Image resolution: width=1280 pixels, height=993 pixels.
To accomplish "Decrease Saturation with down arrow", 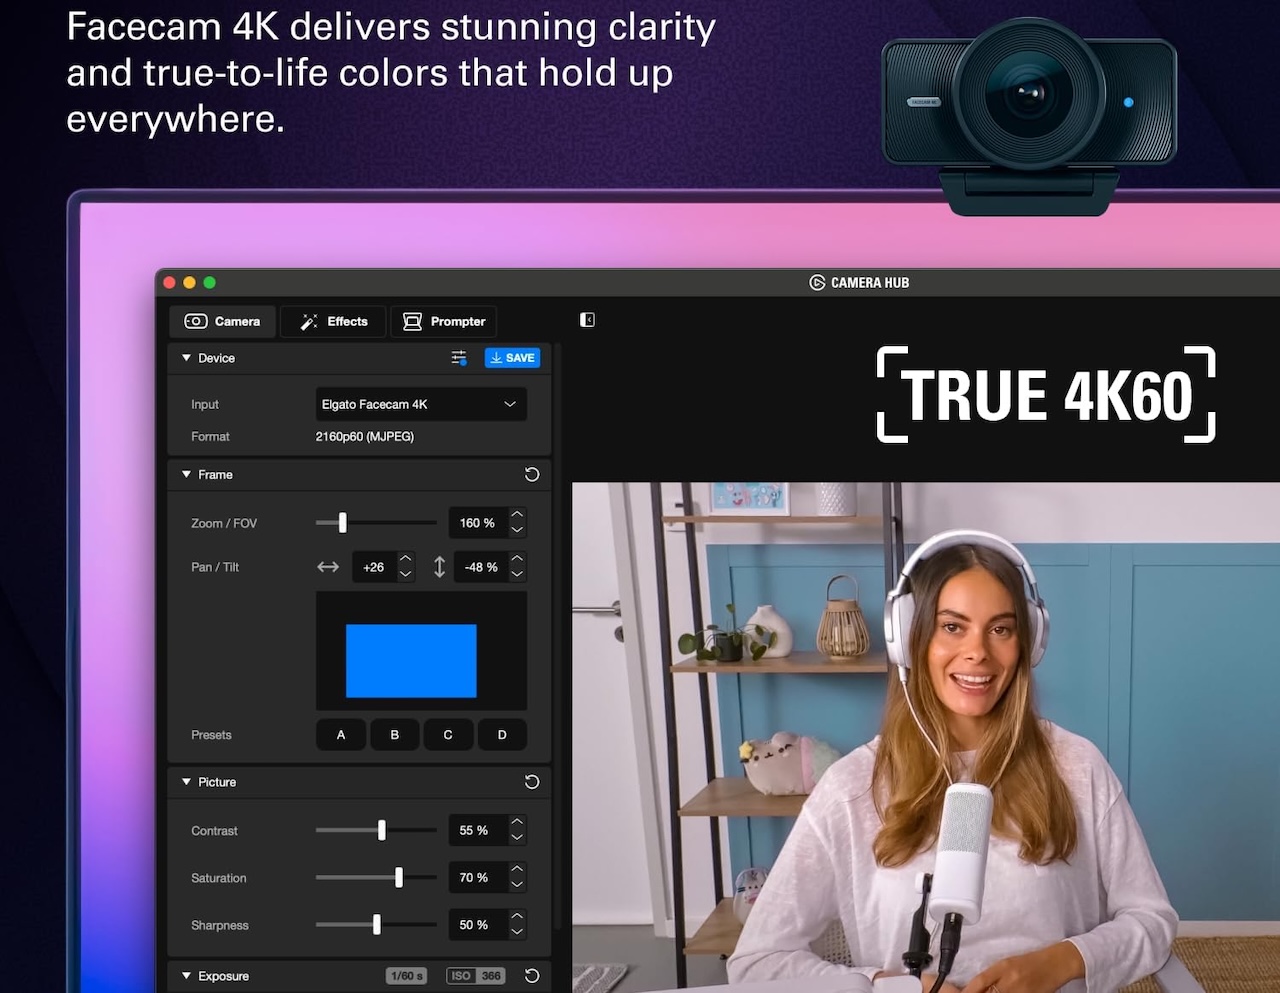I will (x=517, y=884).
